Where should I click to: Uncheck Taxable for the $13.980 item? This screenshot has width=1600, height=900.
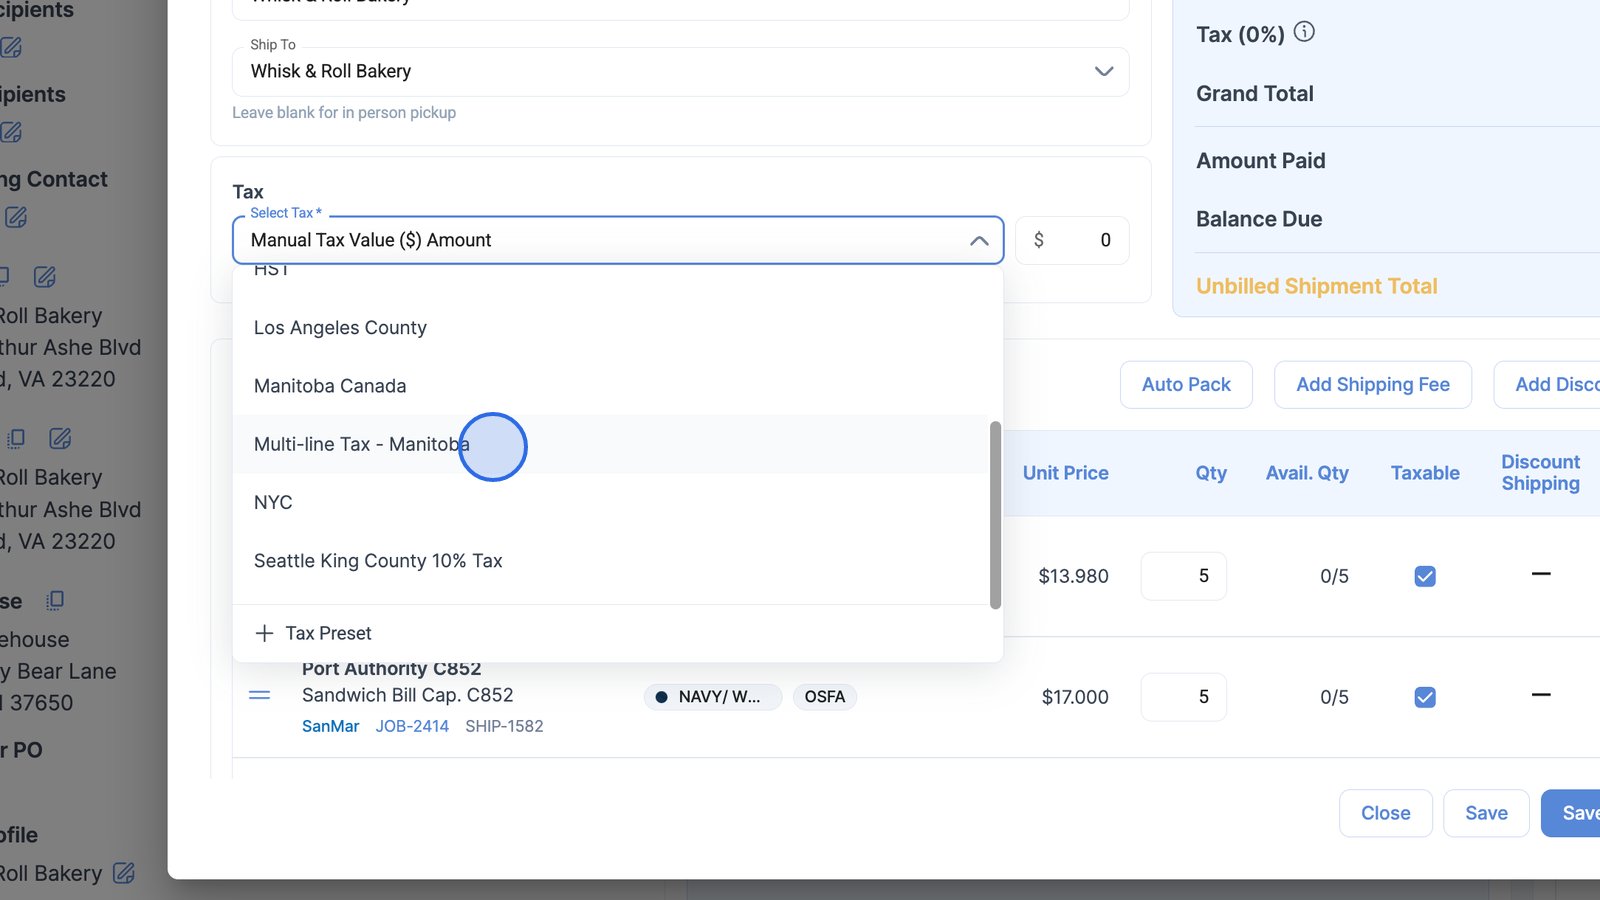(1425, 576)
